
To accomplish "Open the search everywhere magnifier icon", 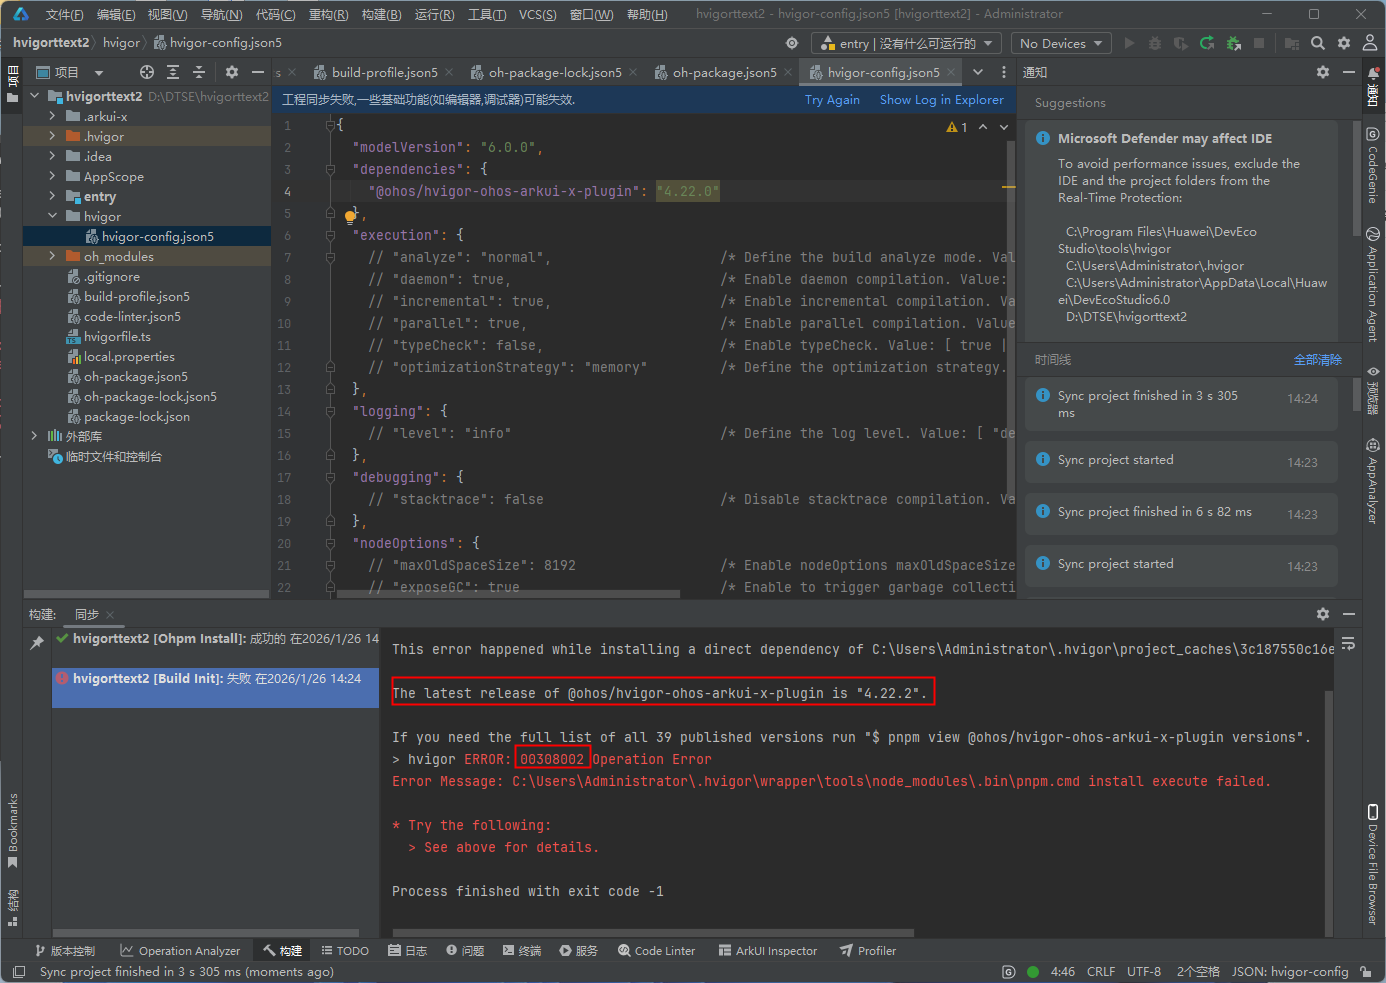I will click(1318, 43).
